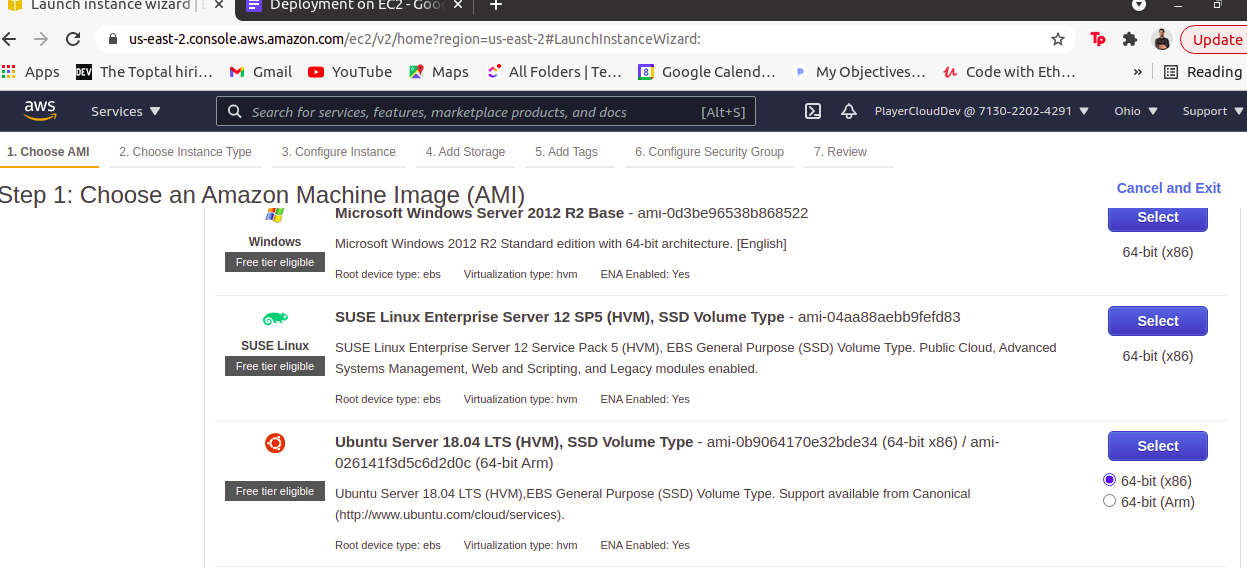This screenshot has height=568, width=1247.
Task: Open the Reading list button
Action: click(1203, 72)
